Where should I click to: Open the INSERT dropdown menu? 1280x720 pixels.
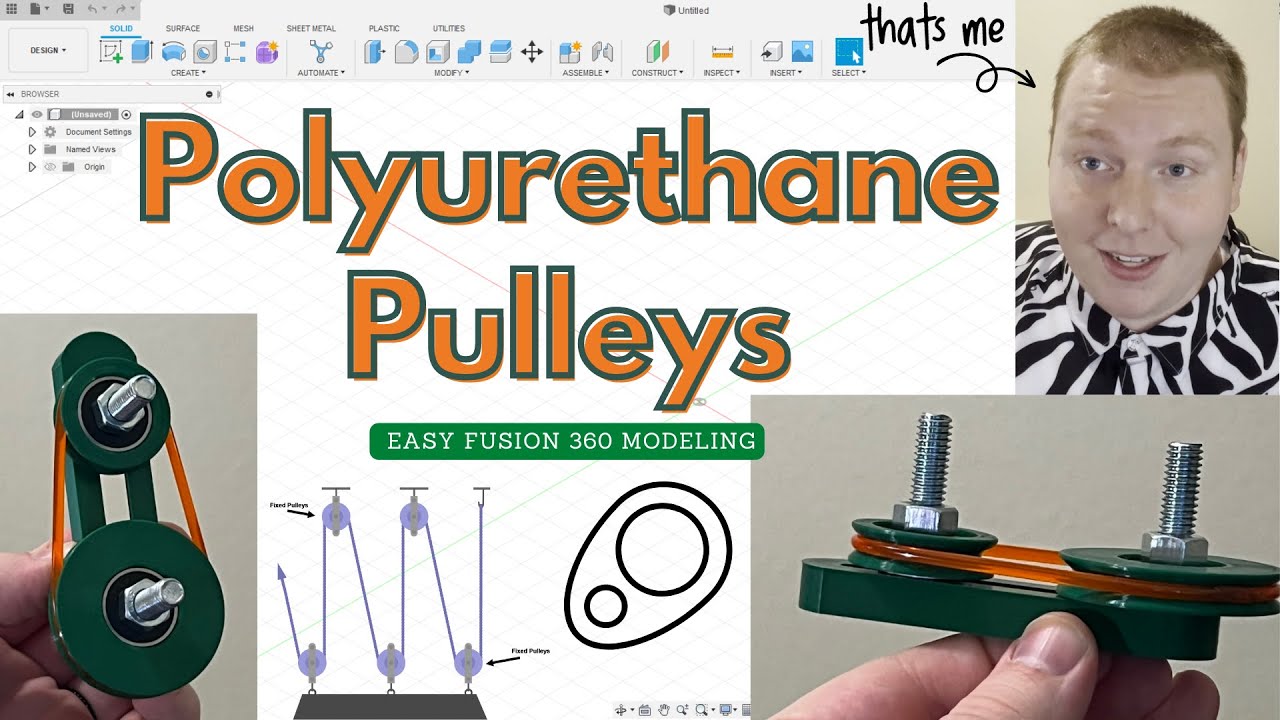(786, 73)
